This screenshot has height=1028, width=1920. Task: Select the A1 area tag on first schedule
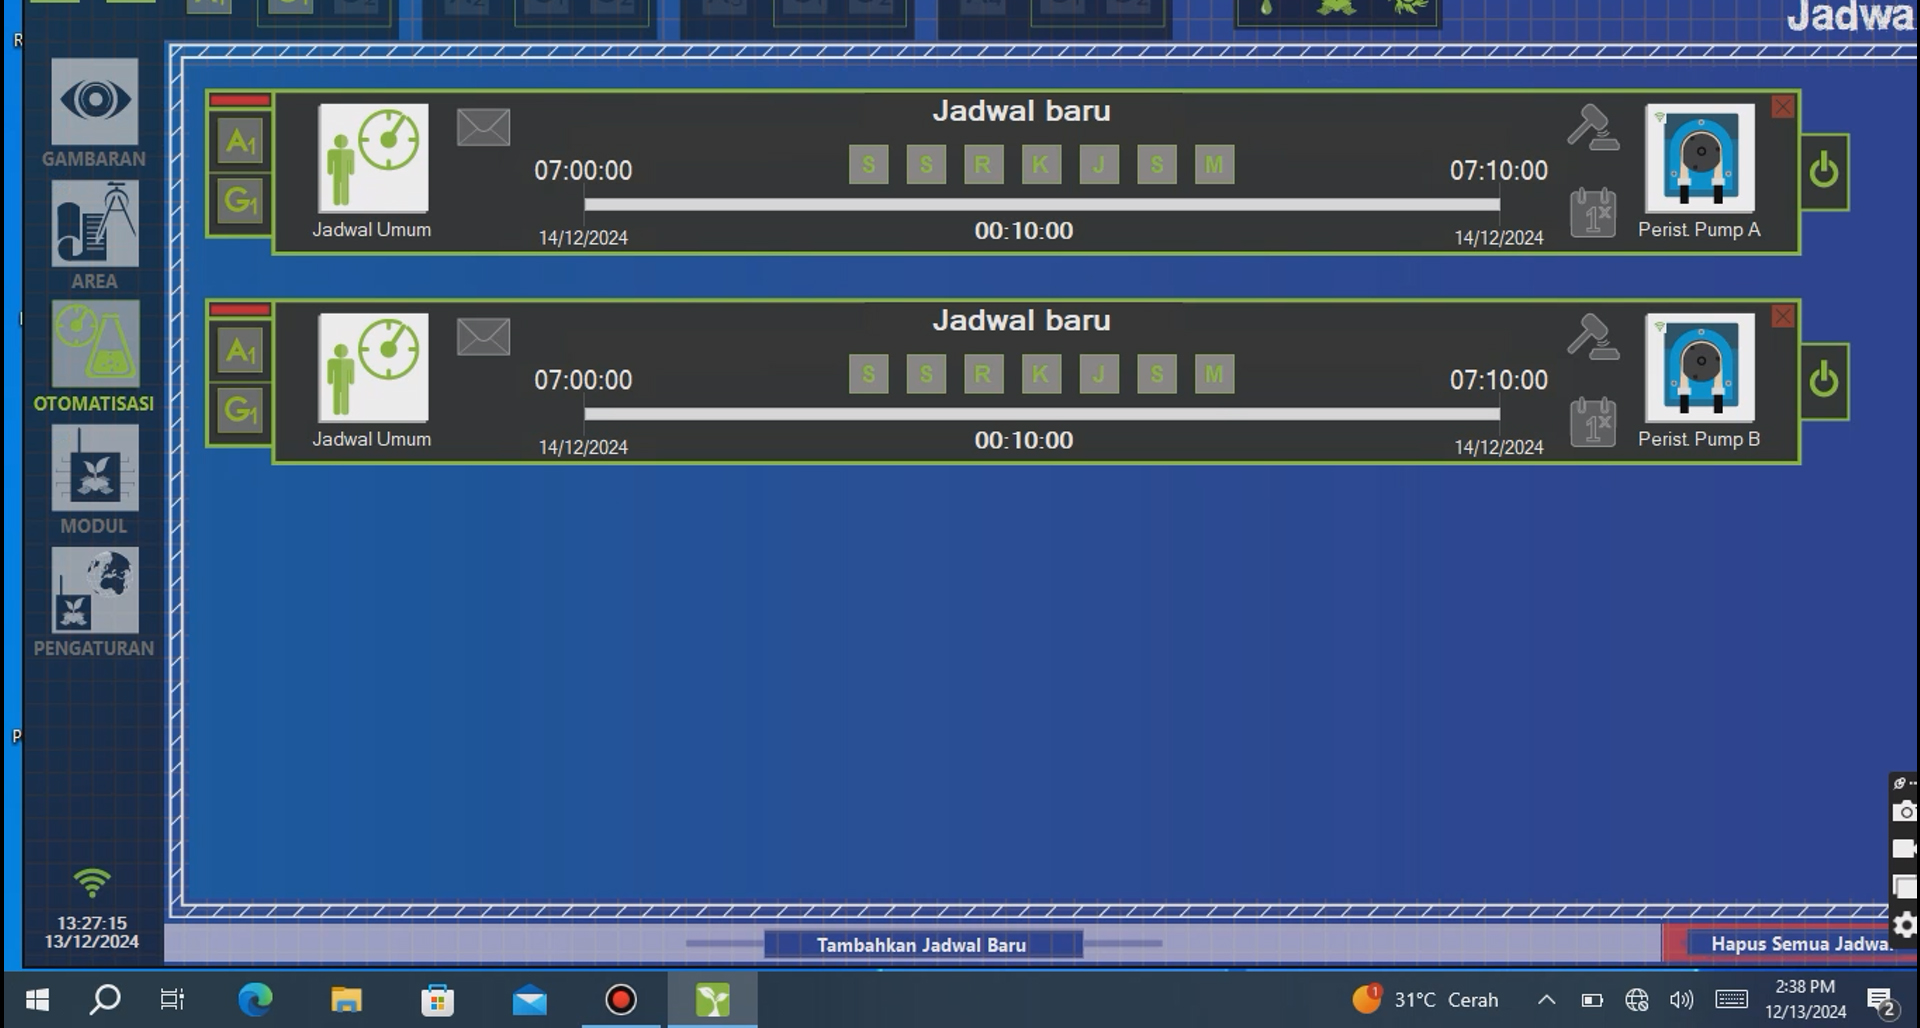(x=240, y=142)
